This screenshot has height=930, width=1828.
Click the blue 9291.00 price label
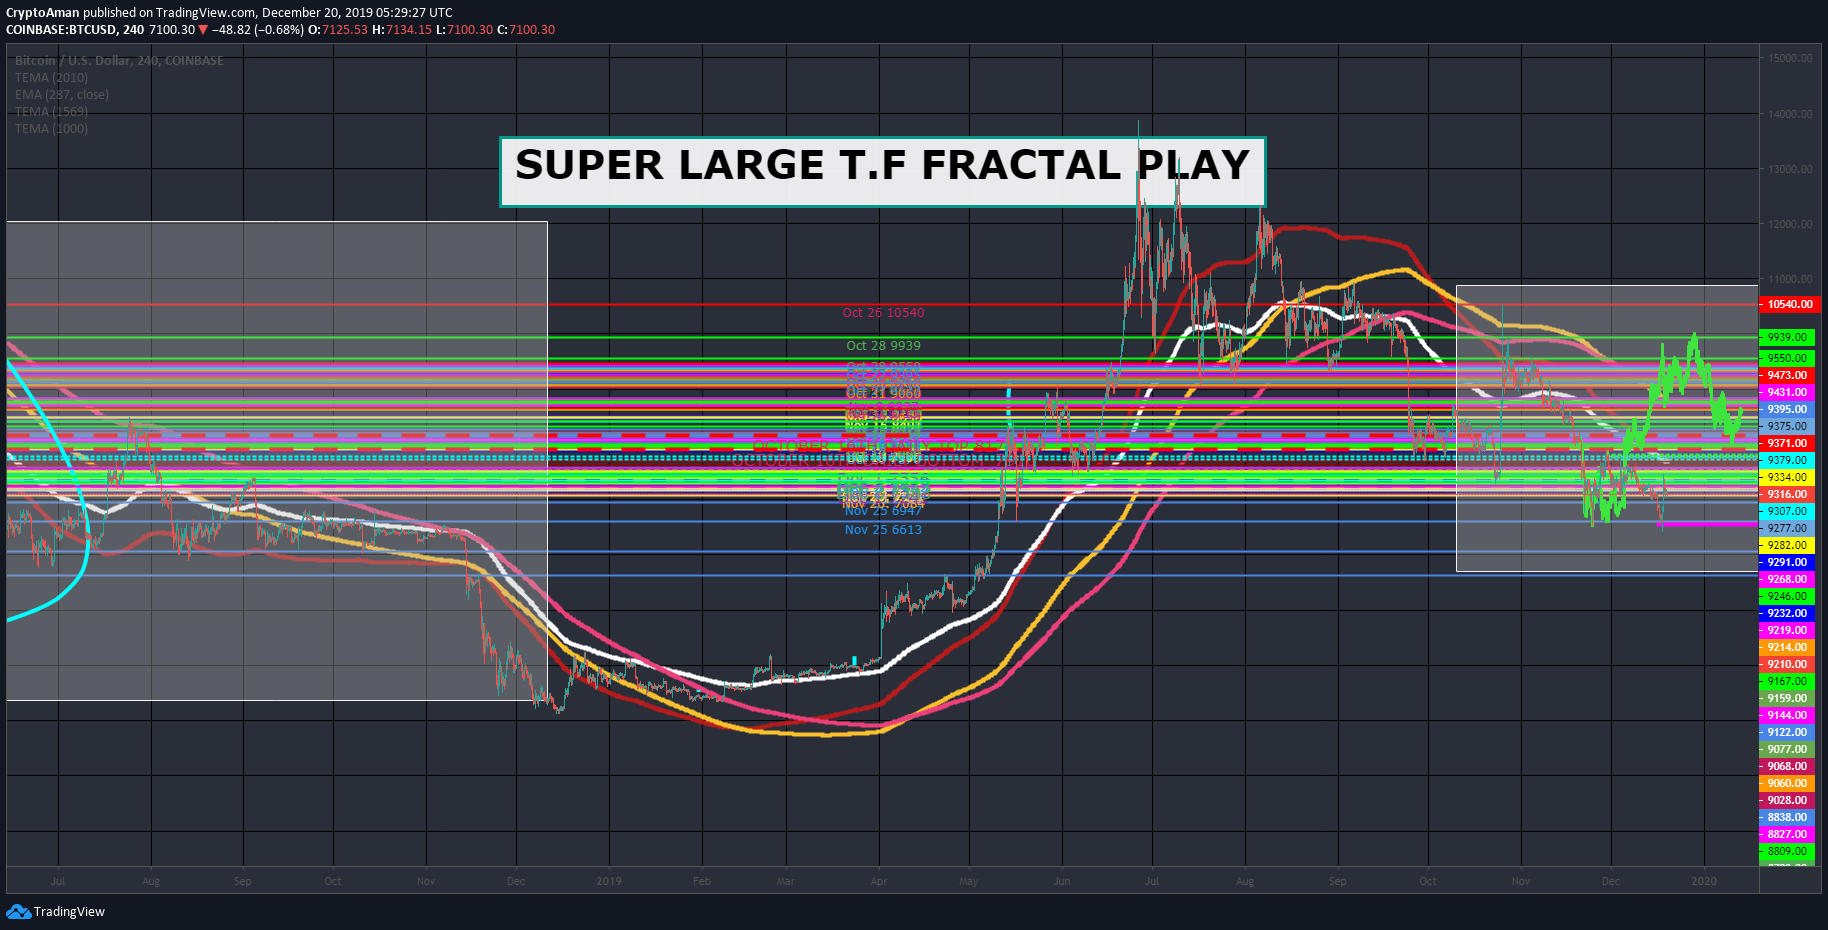pyautogui.click(x=1787, y=562)
